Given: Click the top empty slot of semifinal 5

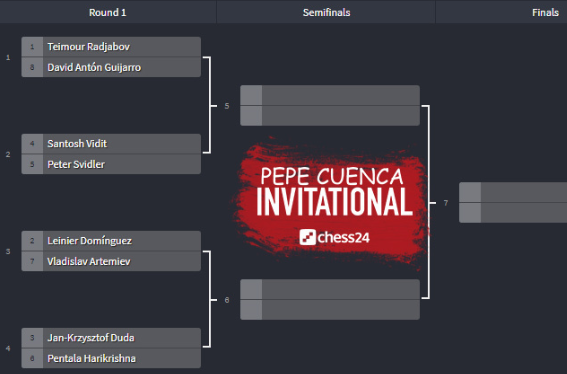Looking at the screenshot, I should click(x=330, y=95).
